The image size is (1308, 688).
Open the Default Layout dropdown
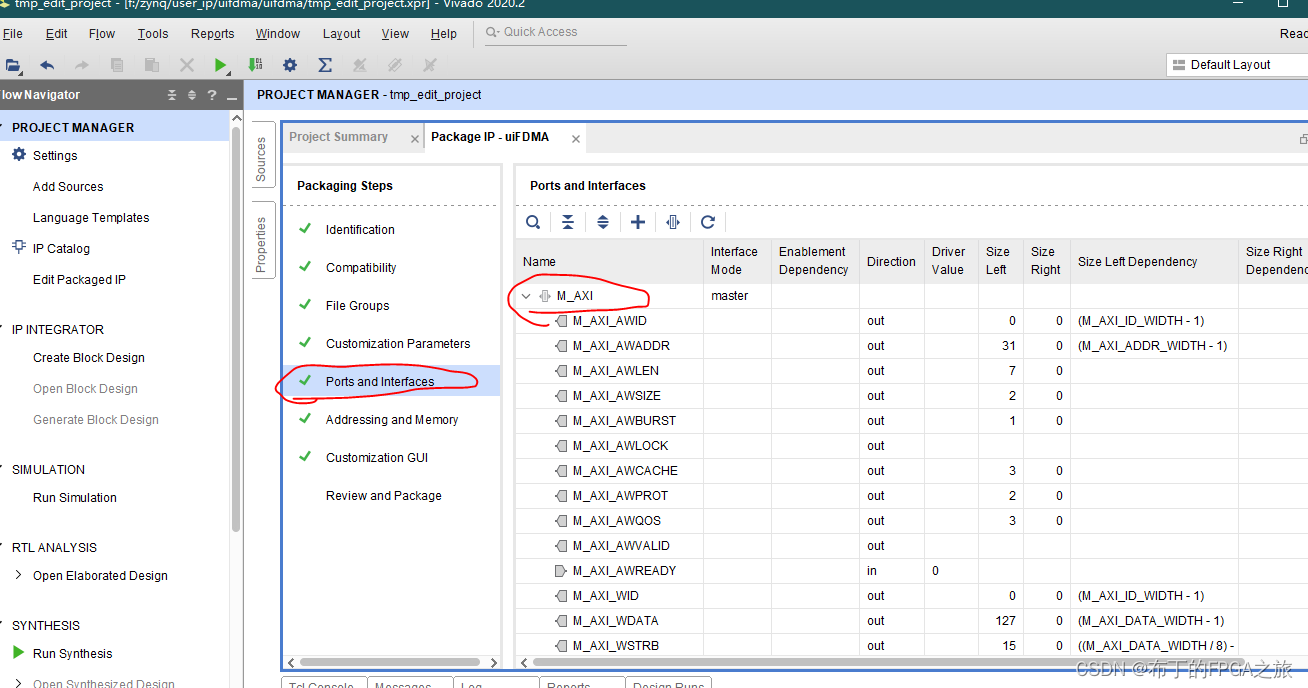[x=1237, y=65]
